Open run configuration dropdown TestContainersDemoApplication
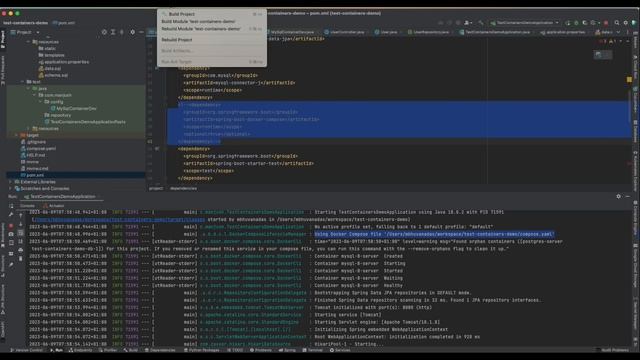Viewport: 640px width, 360px height. (524, 23)
